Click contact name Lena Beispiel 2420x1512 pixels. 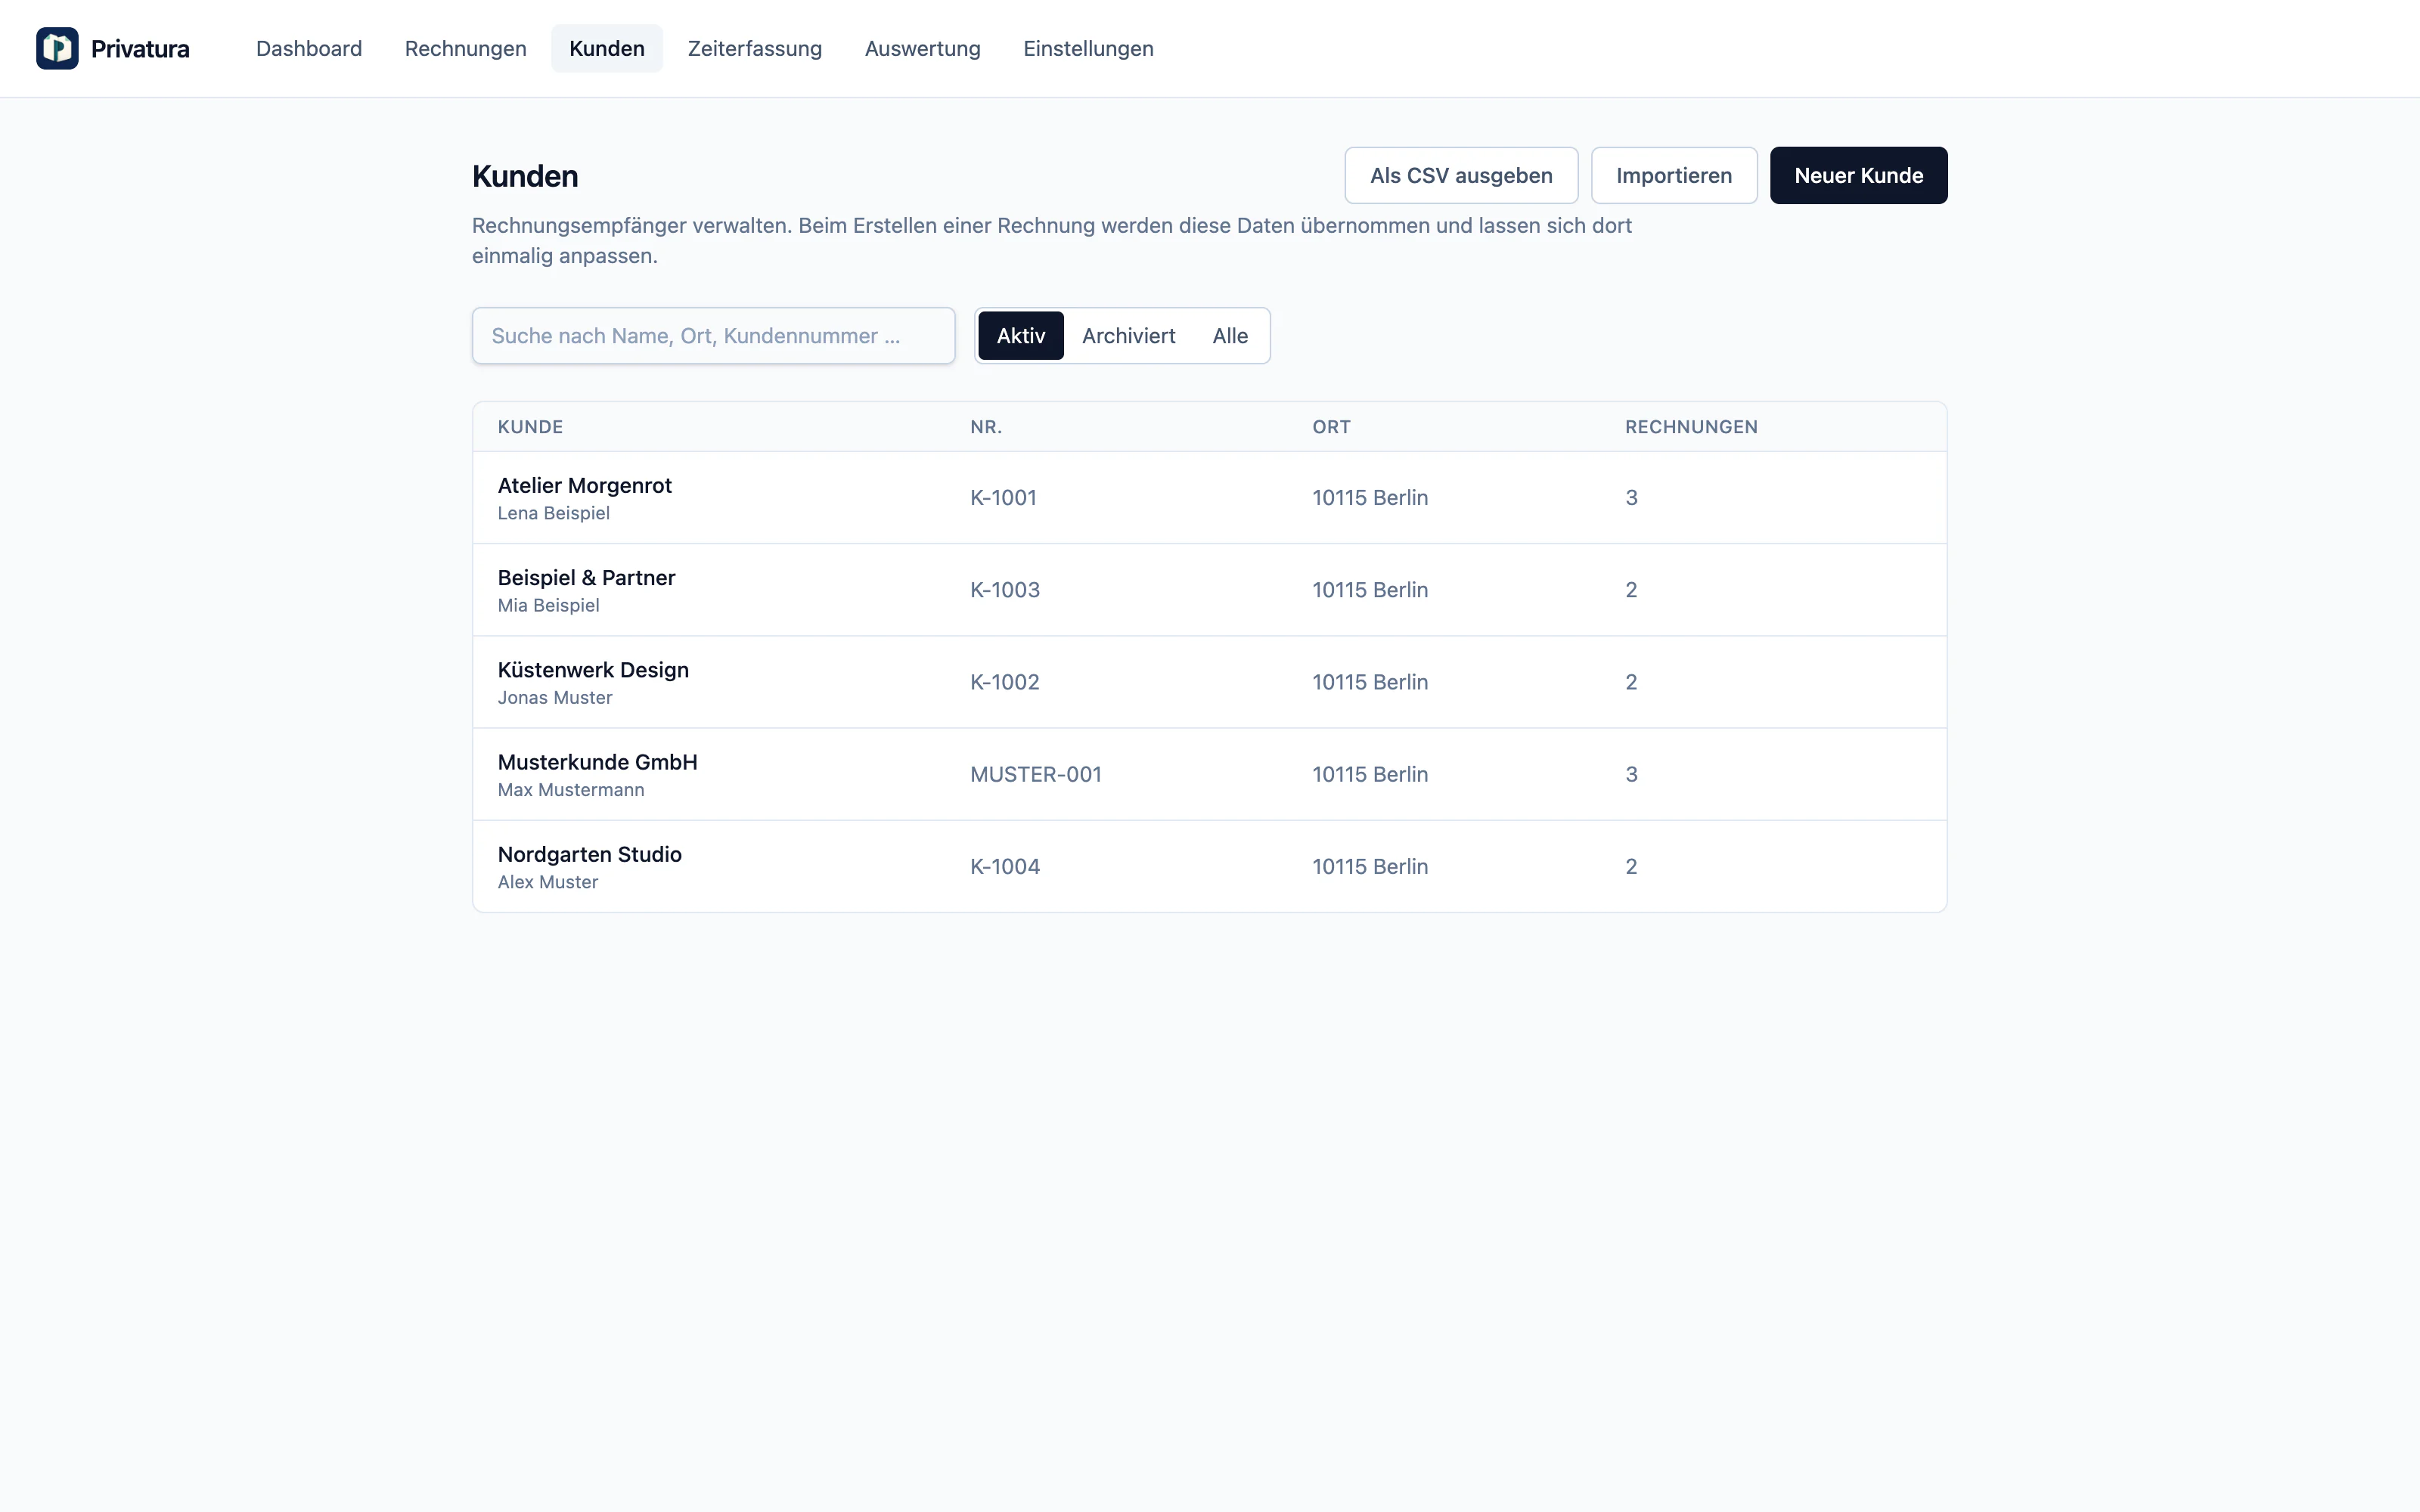(553, 513)
